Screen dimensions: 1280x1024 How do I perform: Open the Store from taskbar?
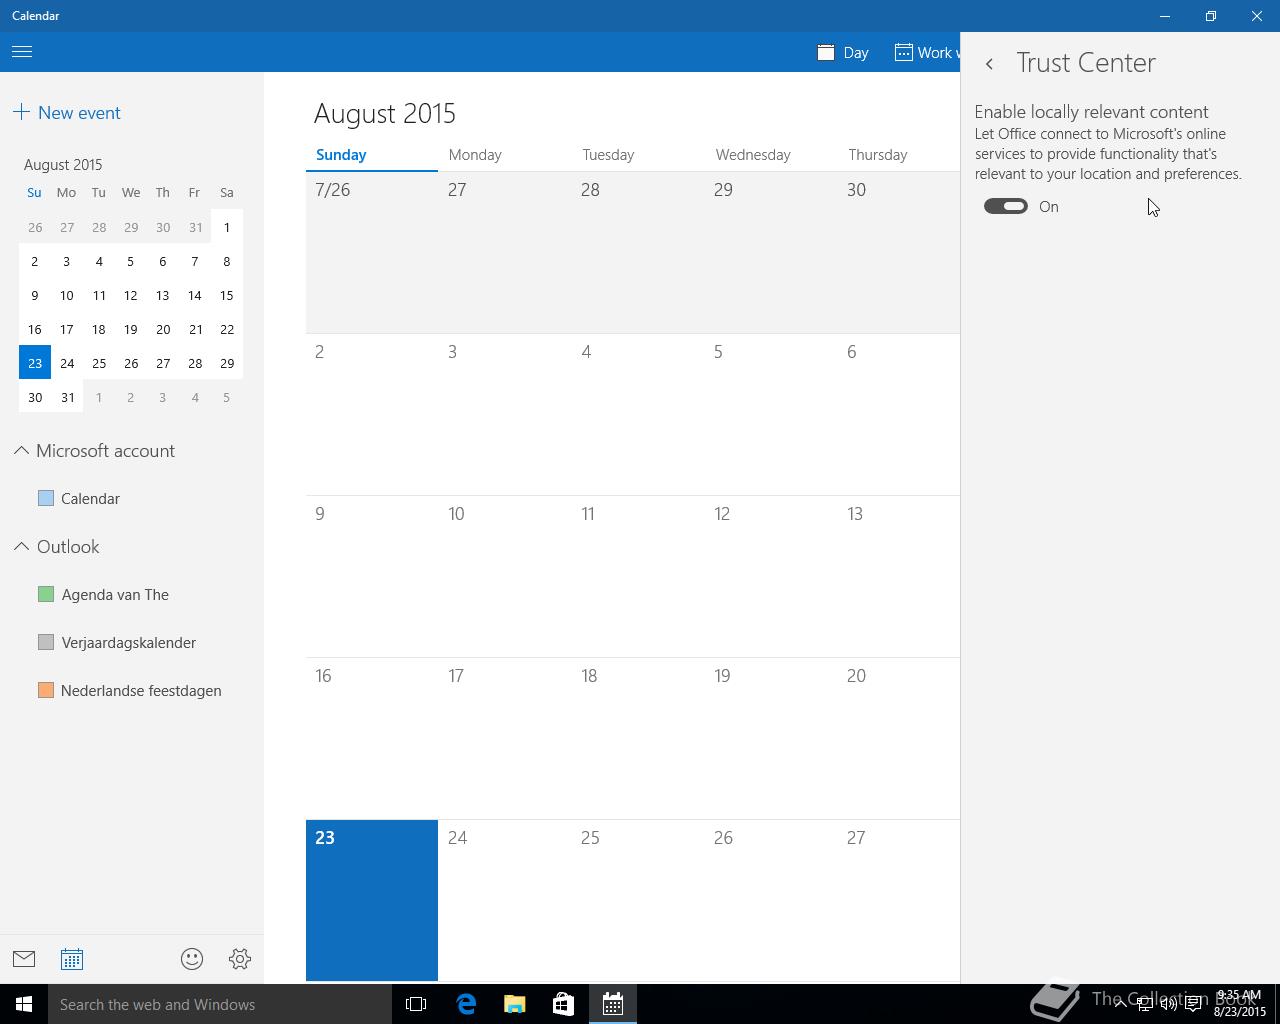[x=564, y=1004]
